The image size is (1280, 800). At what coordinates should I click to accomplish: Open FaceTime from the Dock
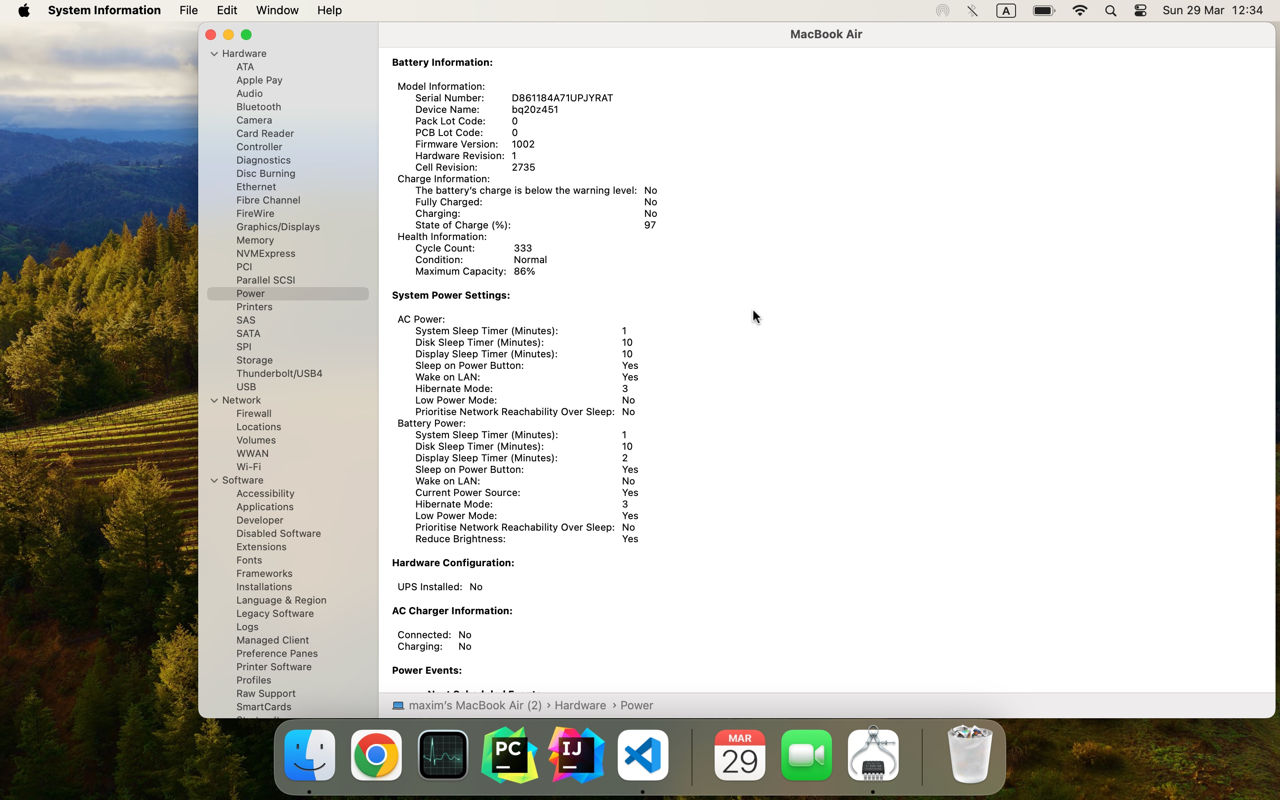click(806, 754)
